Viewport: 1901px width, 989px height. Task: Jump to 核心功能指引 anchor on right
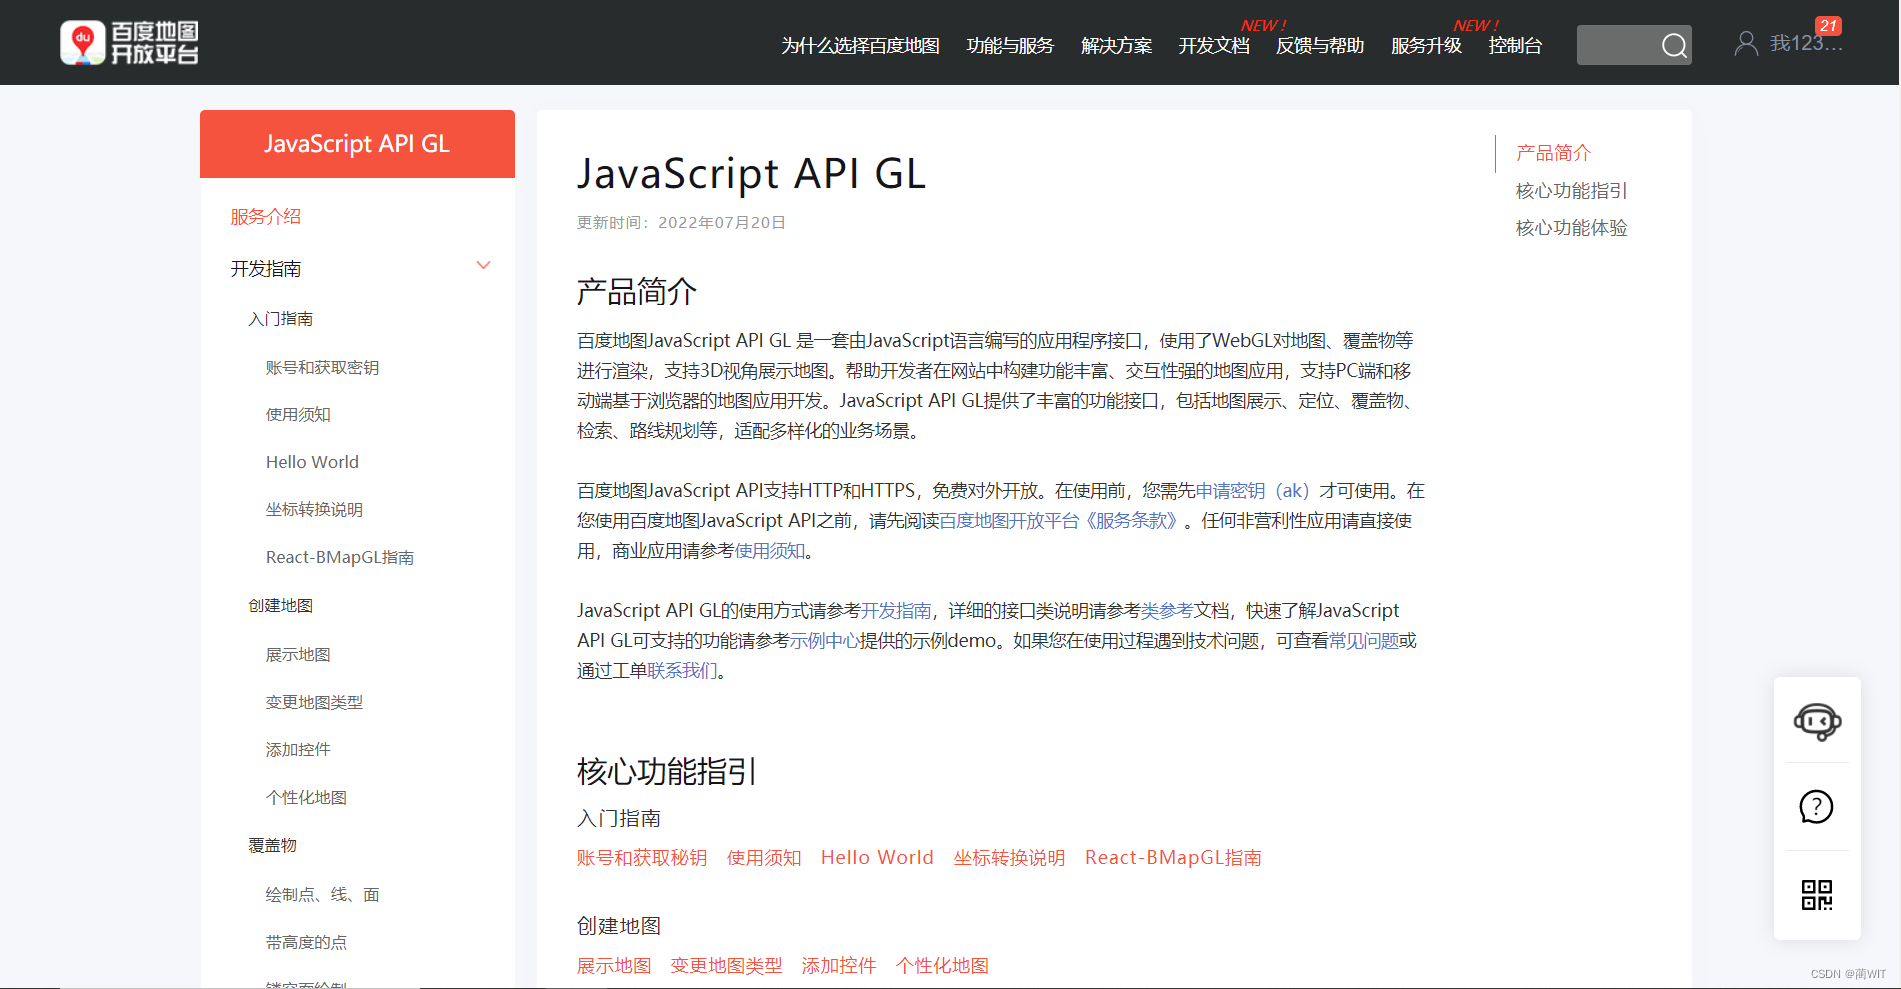tap(1572, 191)
